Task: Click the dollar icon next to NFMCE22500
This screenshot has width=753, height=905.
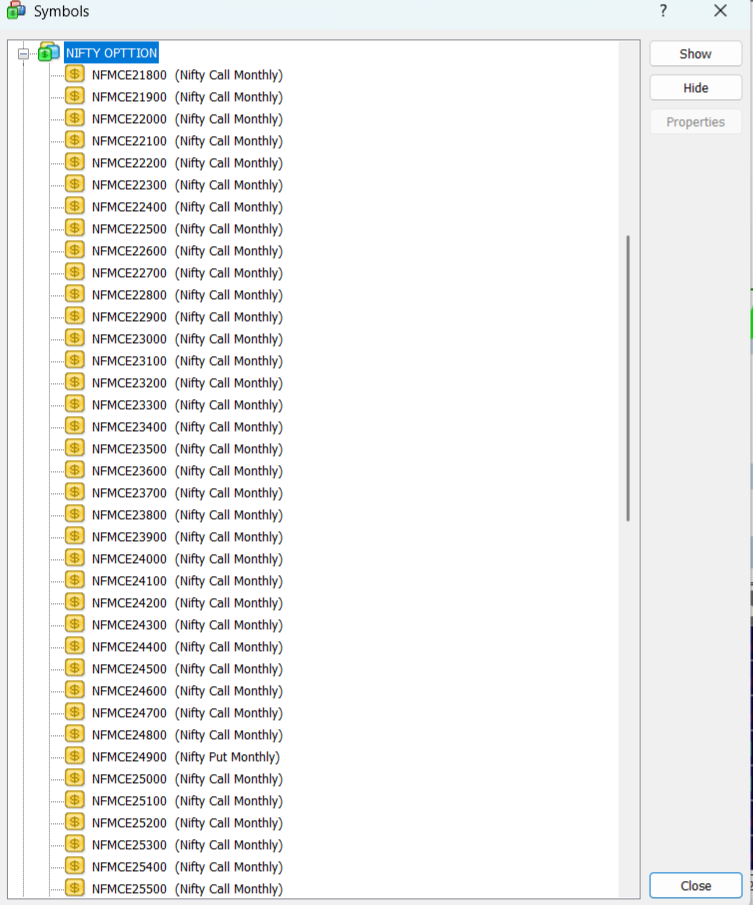Action: click(75, 228)
